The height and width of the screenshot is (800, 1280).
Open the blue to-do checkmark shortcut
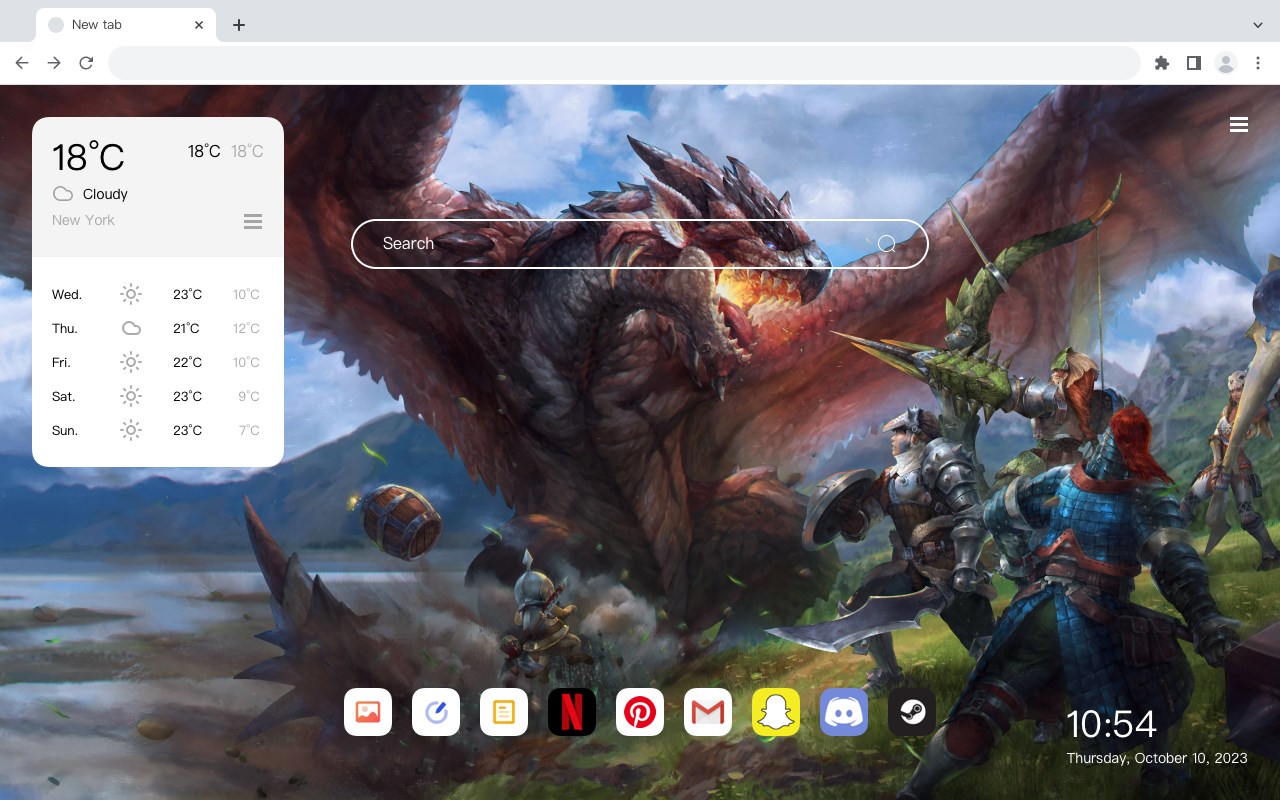pyautogui.click(x=436, y=712)
